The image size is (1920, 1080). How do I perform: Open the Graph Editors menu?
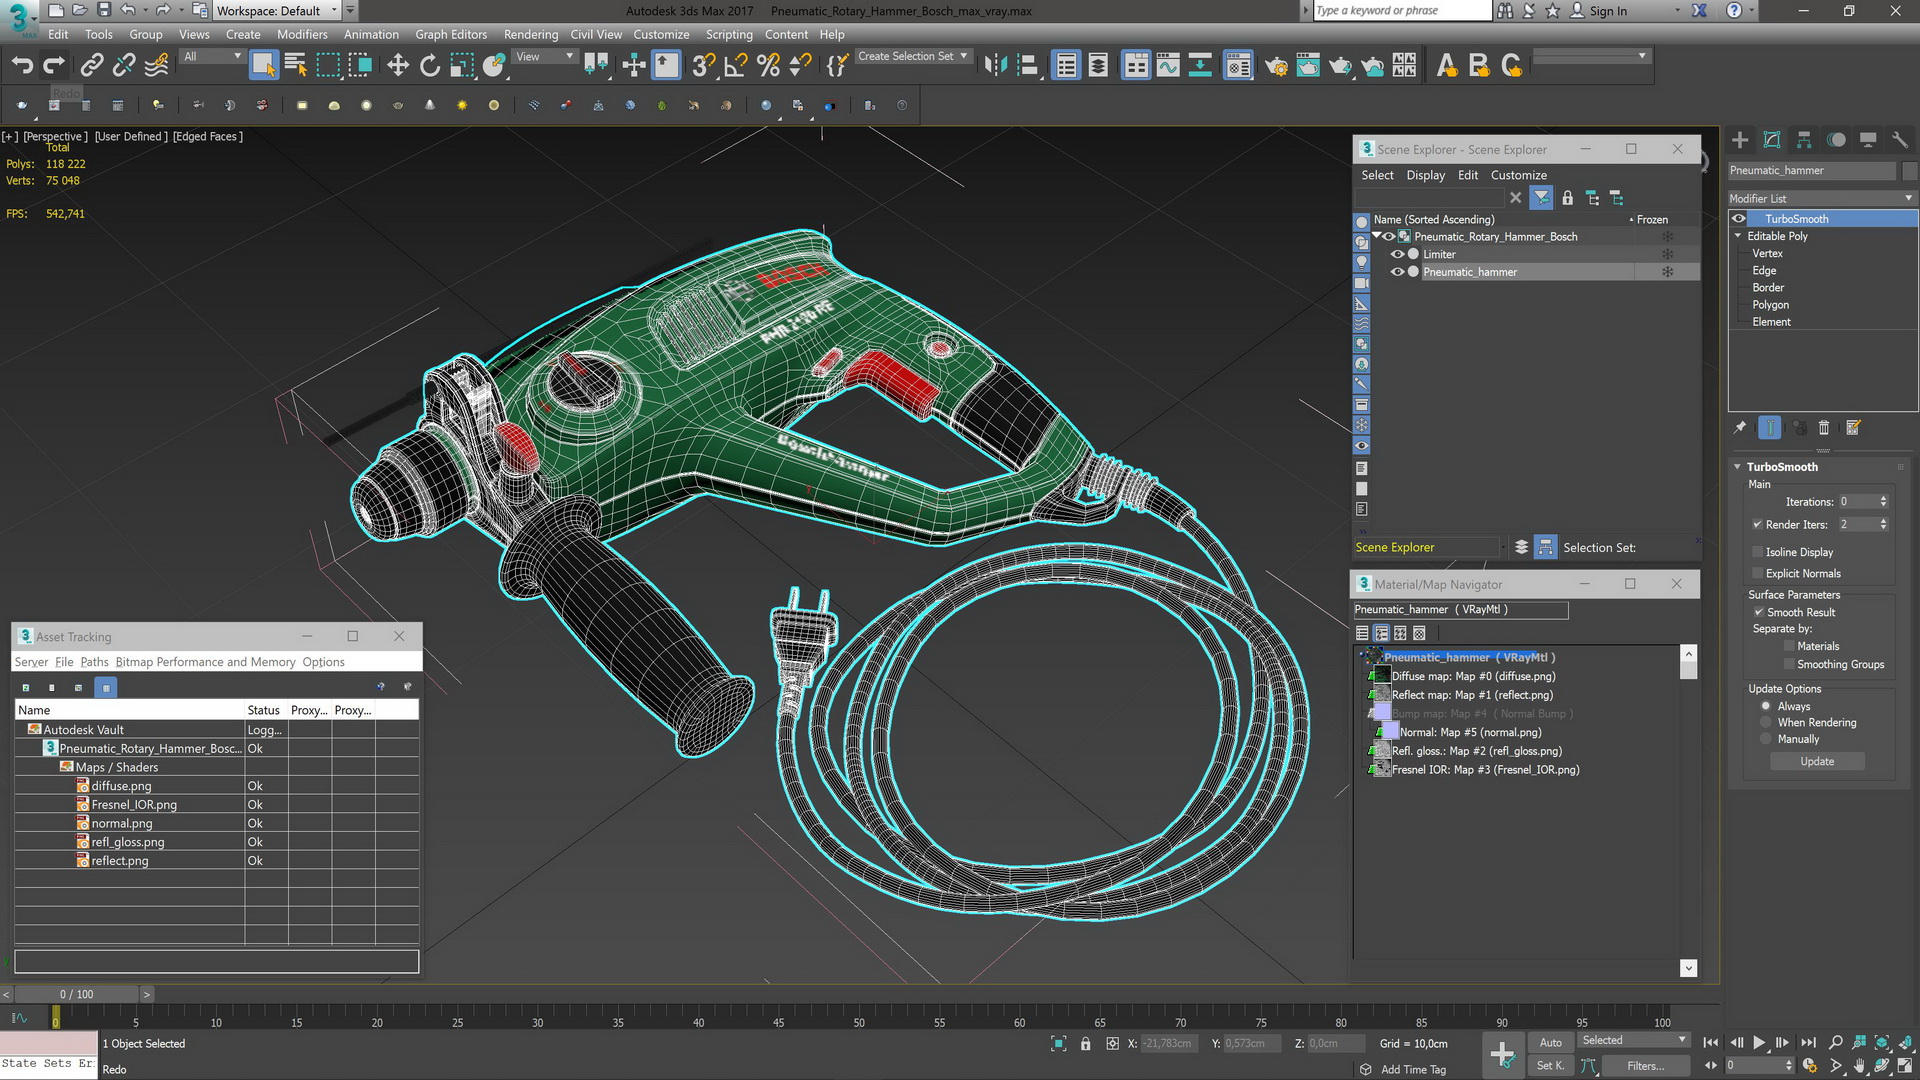pos(451,34)
